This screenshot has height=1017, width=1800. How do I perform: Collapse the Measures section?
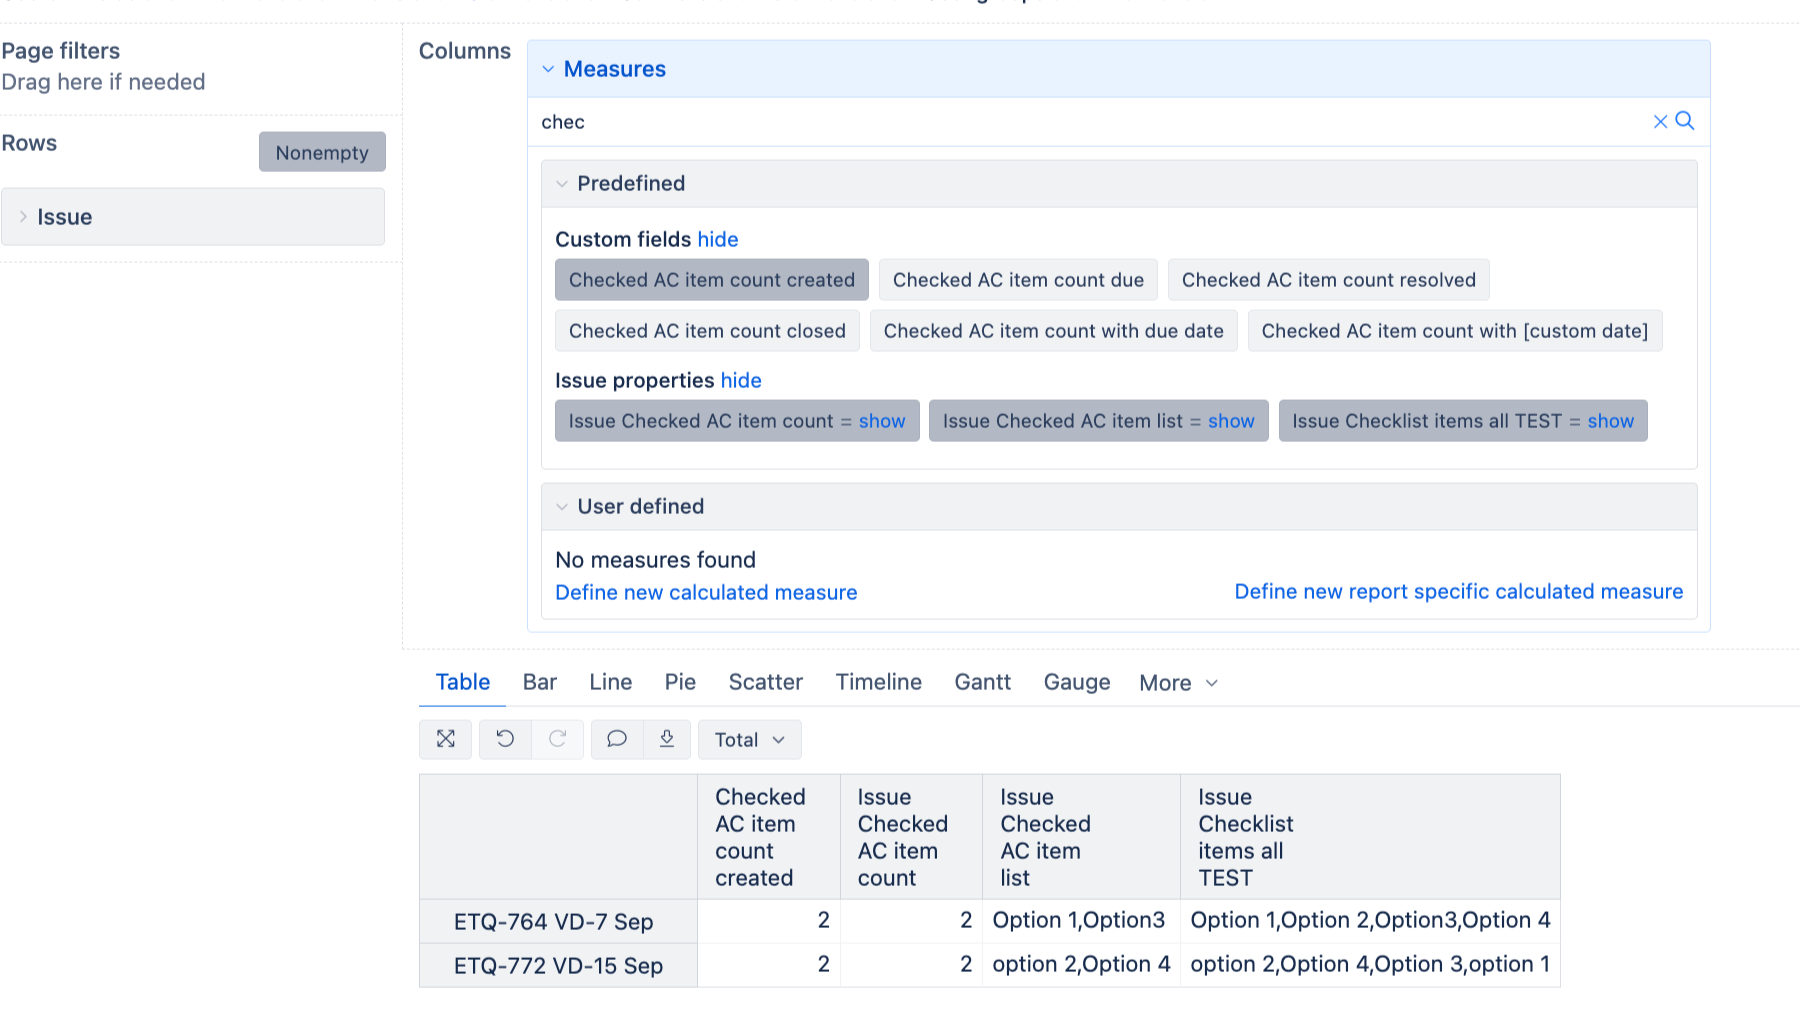pyautogui.click(x=548, y=69)
